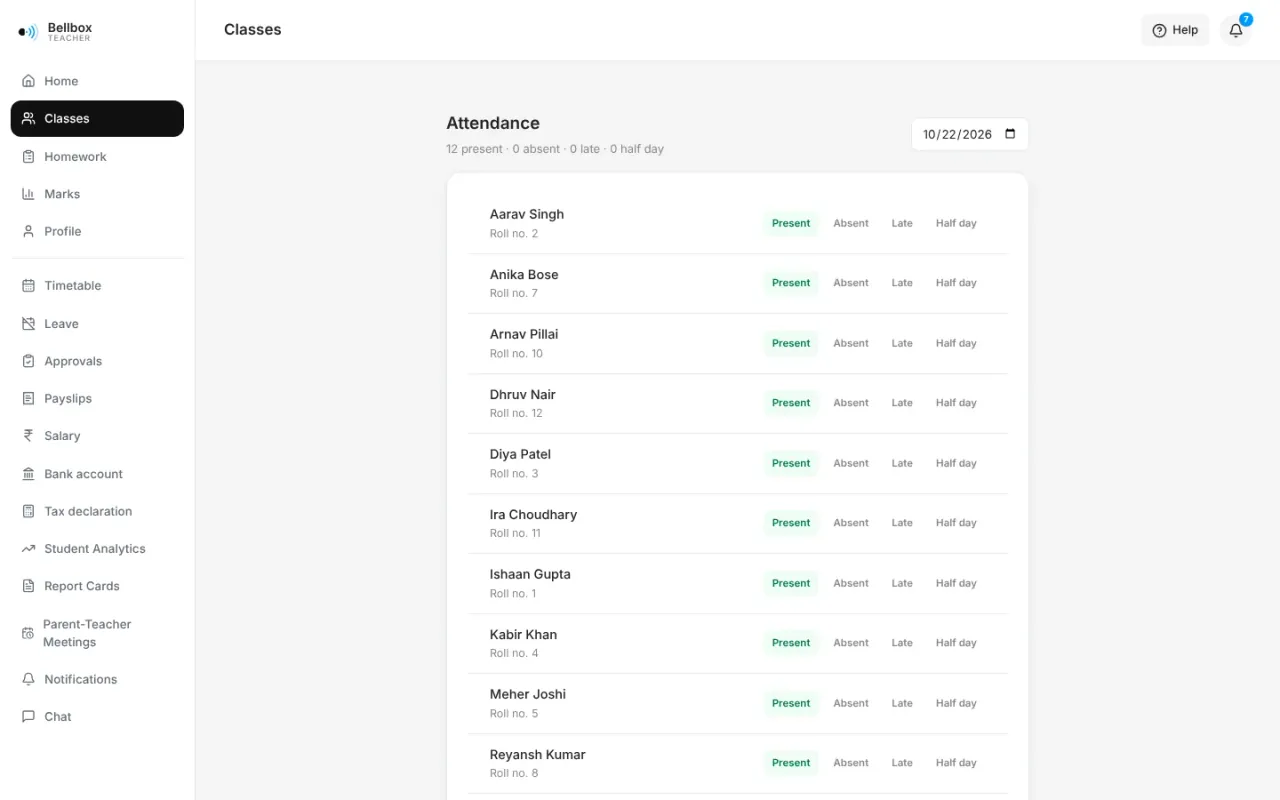The width and height of the screenshot is (1280, 800).
Task: Open notifications bell in top bar
Action: pos(1236,30)
